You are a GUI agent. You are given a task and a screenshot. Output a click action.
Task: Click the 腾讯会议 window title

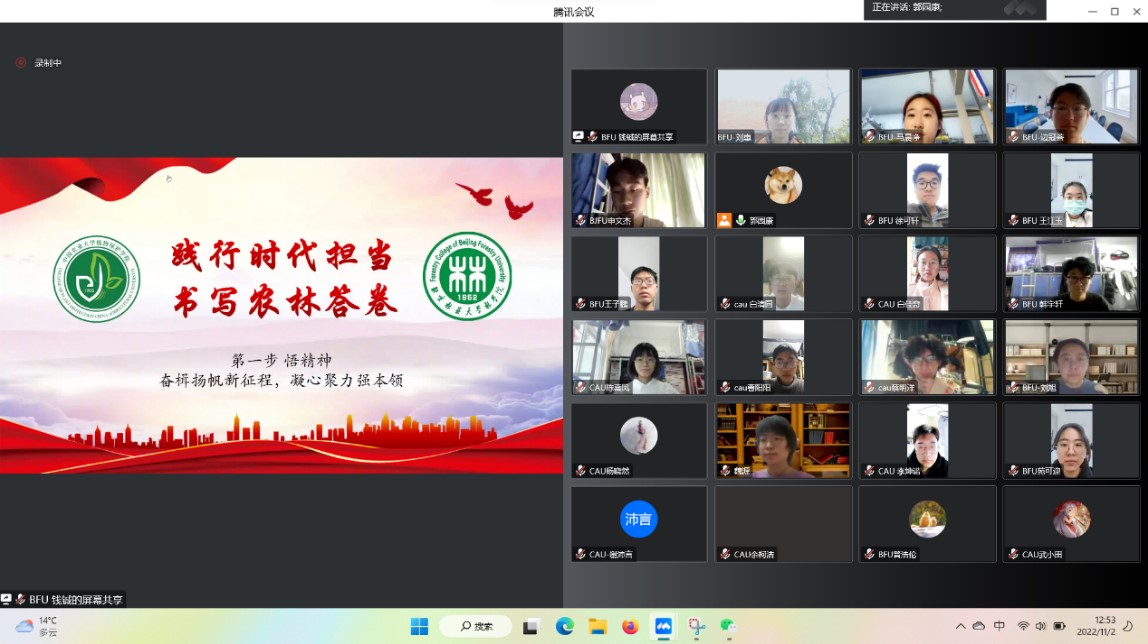coord(573,12)
